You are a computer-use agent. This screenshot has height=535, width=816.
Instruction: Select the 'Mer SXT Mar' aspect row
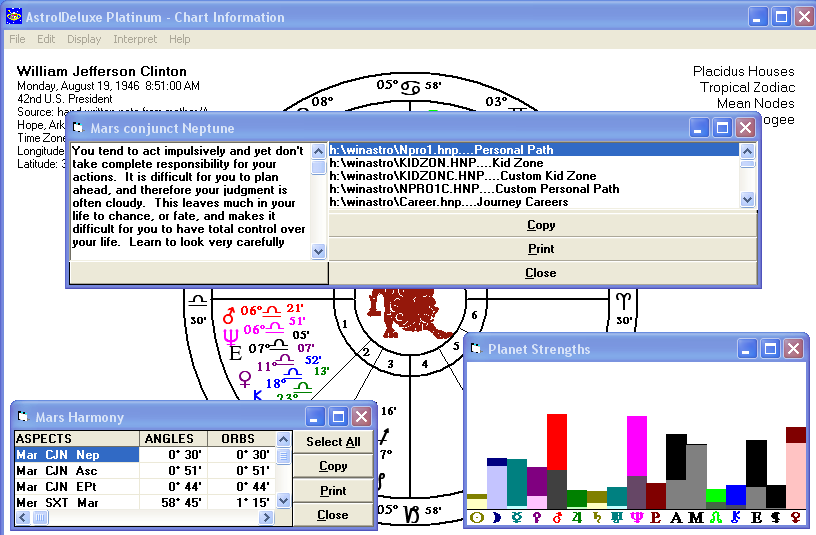click(145, 503)
